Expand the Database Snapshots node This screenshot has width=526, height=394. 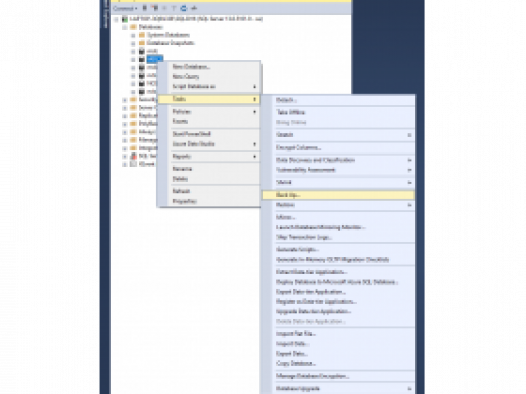[133, 43]
